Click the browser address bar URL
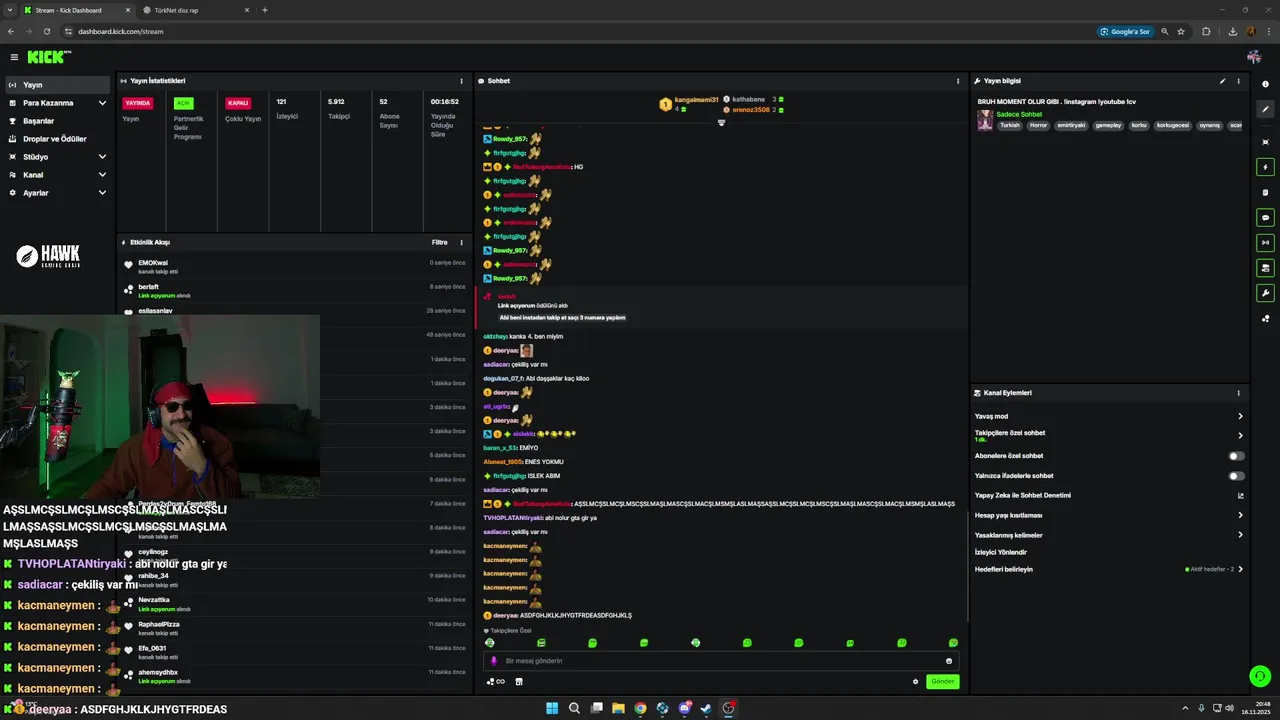Image resolution: width=1280 pixels, height=720 pixels. 121,31
